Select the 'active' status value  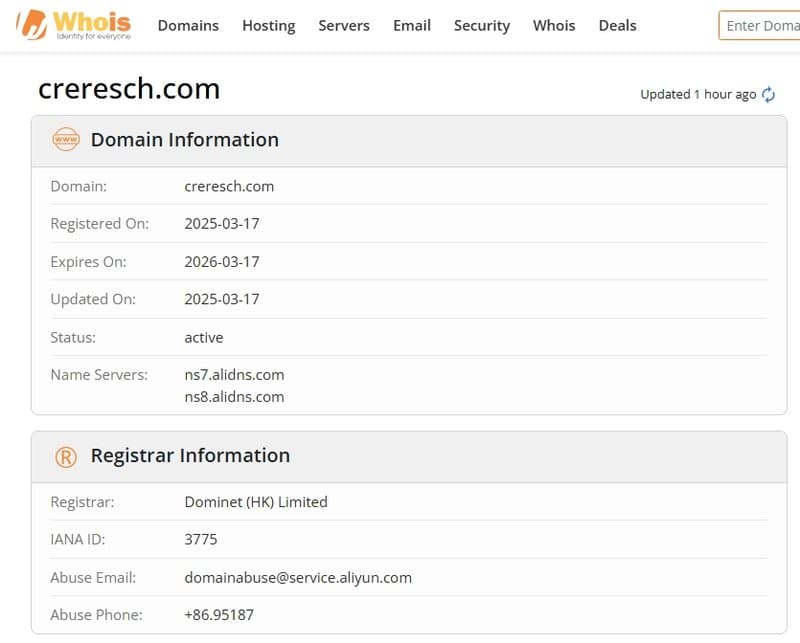pyautogui.click(x=204, y=337)
